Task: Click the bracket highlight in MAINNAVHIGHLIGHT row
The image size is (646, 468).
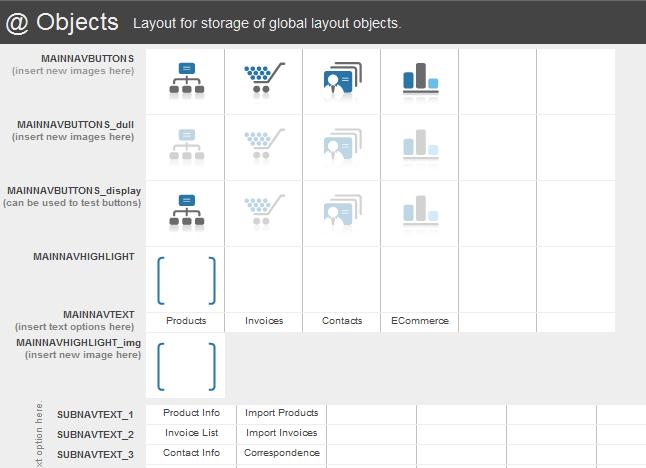Action: pos(185,280)
